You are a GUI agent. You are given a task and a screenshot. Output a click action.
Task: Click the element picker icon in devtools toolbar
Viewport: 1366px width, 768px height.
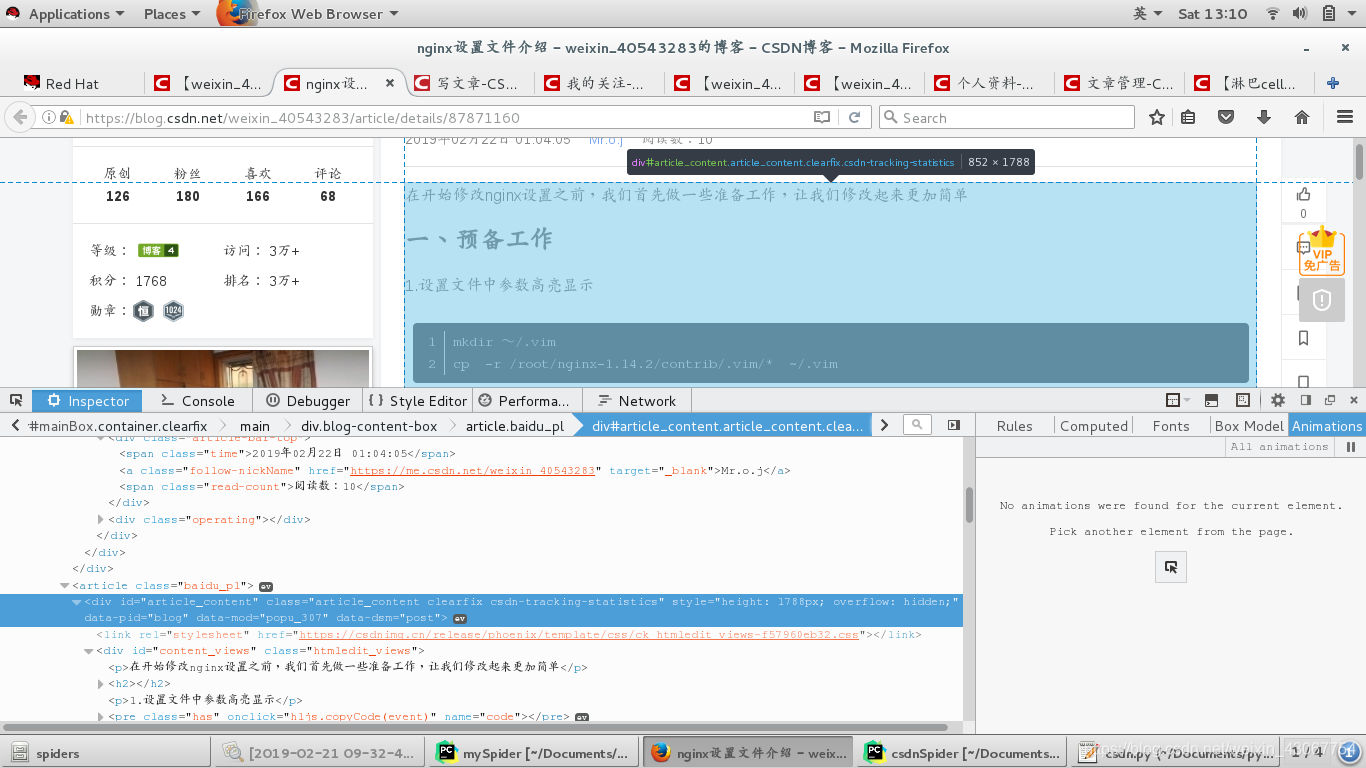[x=17, y=400]
